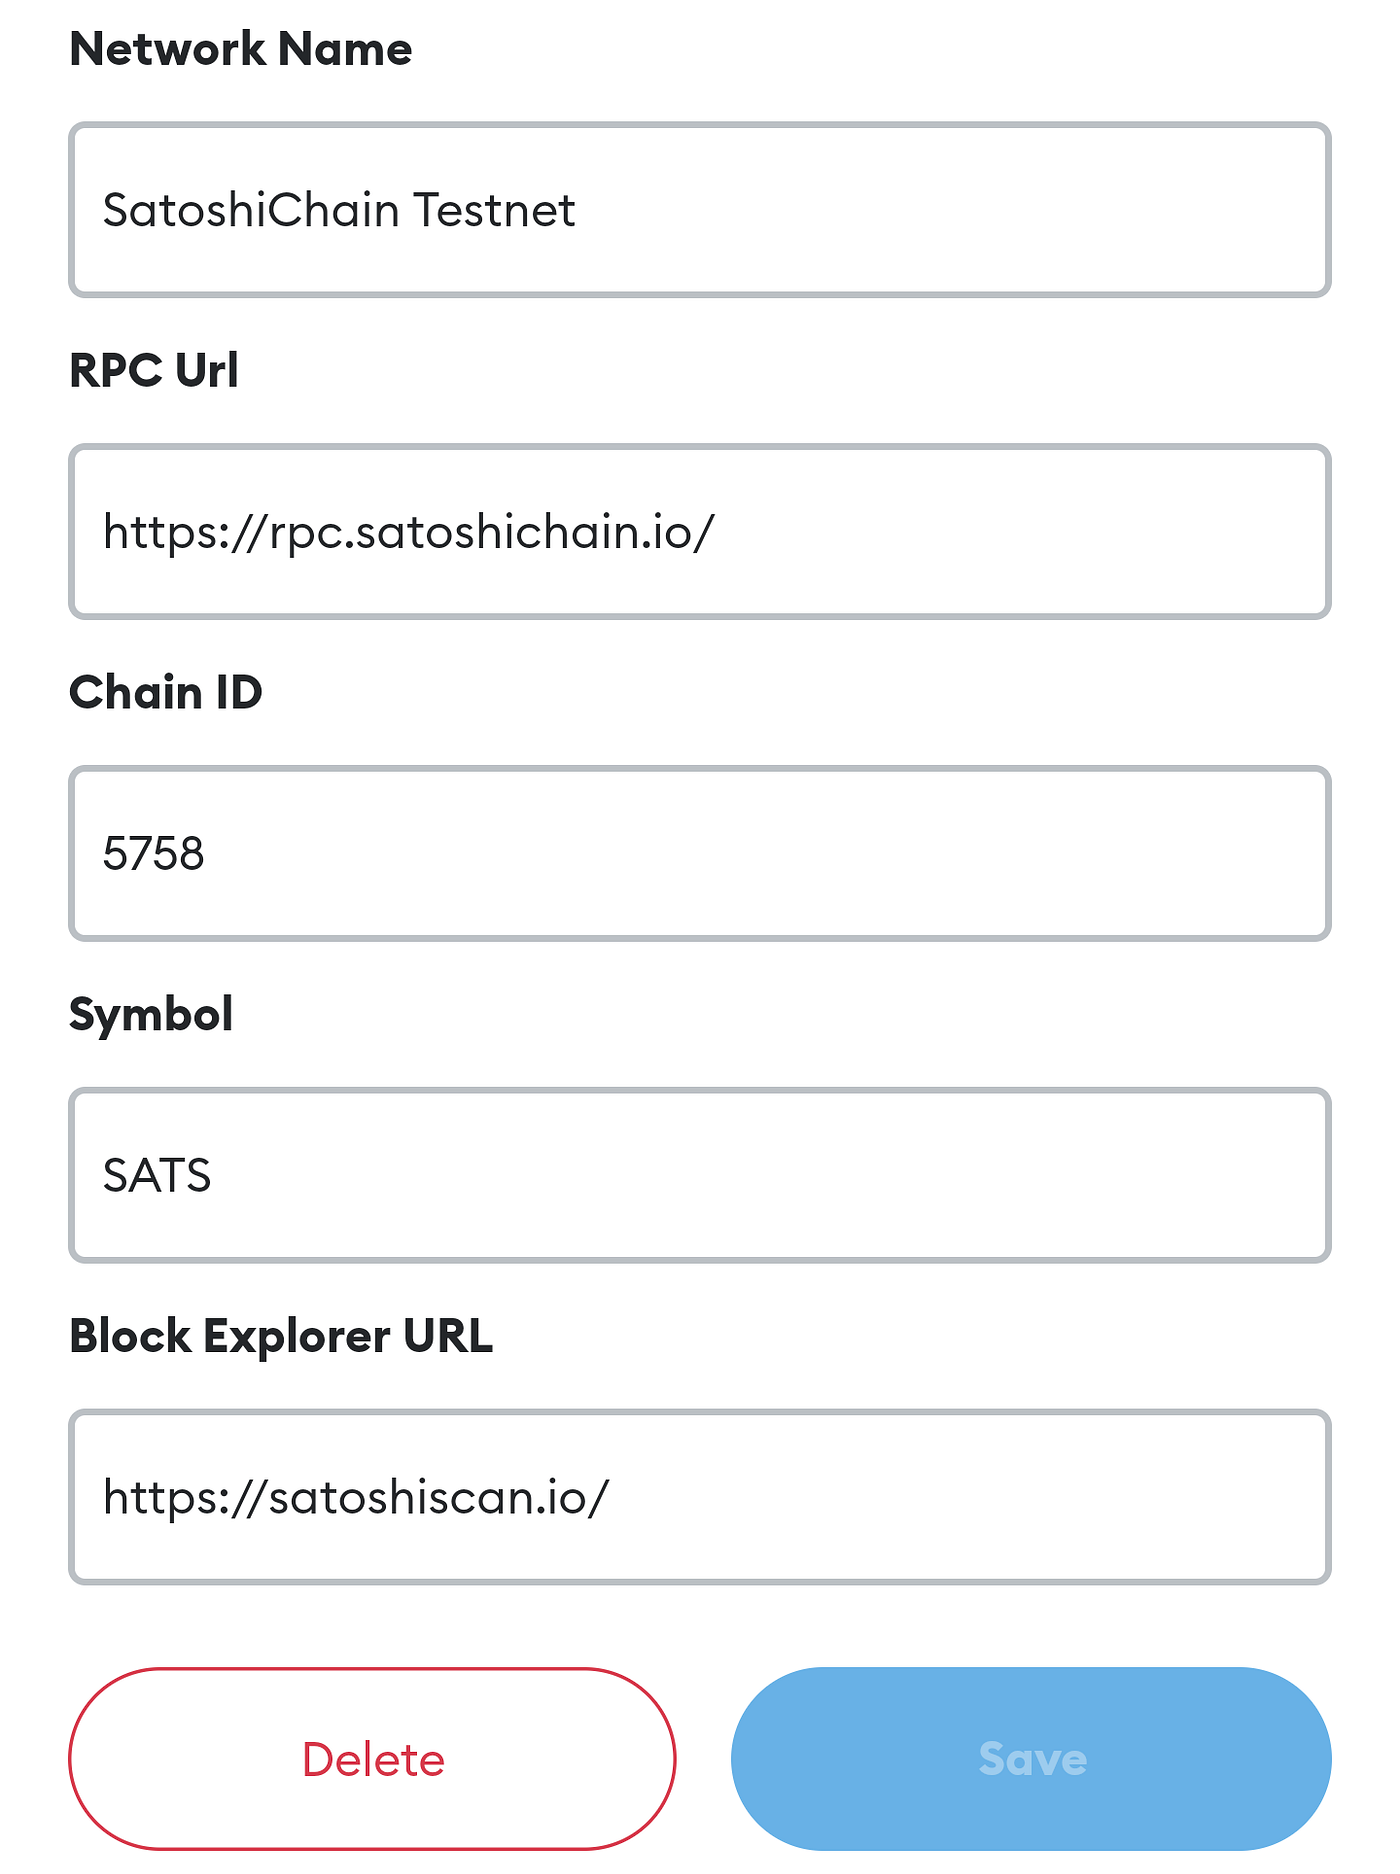
Task: Click the "Network Name" label
Action: click(240, 49)
